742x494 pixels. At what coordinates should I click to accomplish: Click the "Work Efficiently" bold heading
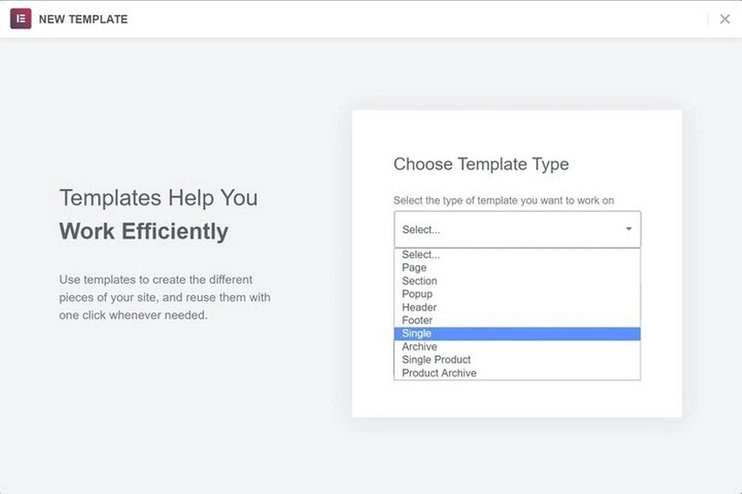tap(144, 232)
